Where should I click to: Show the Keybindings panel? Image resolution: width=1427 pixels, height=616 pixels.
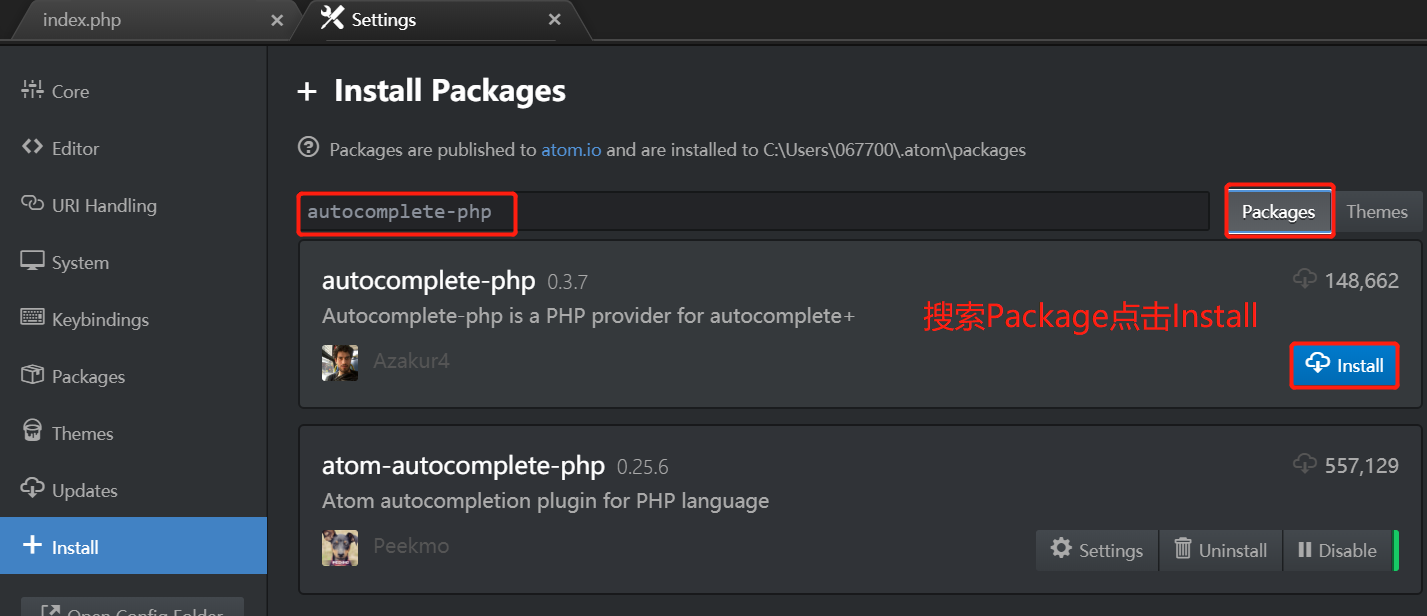pyautogui.click(x=100, y=319)
